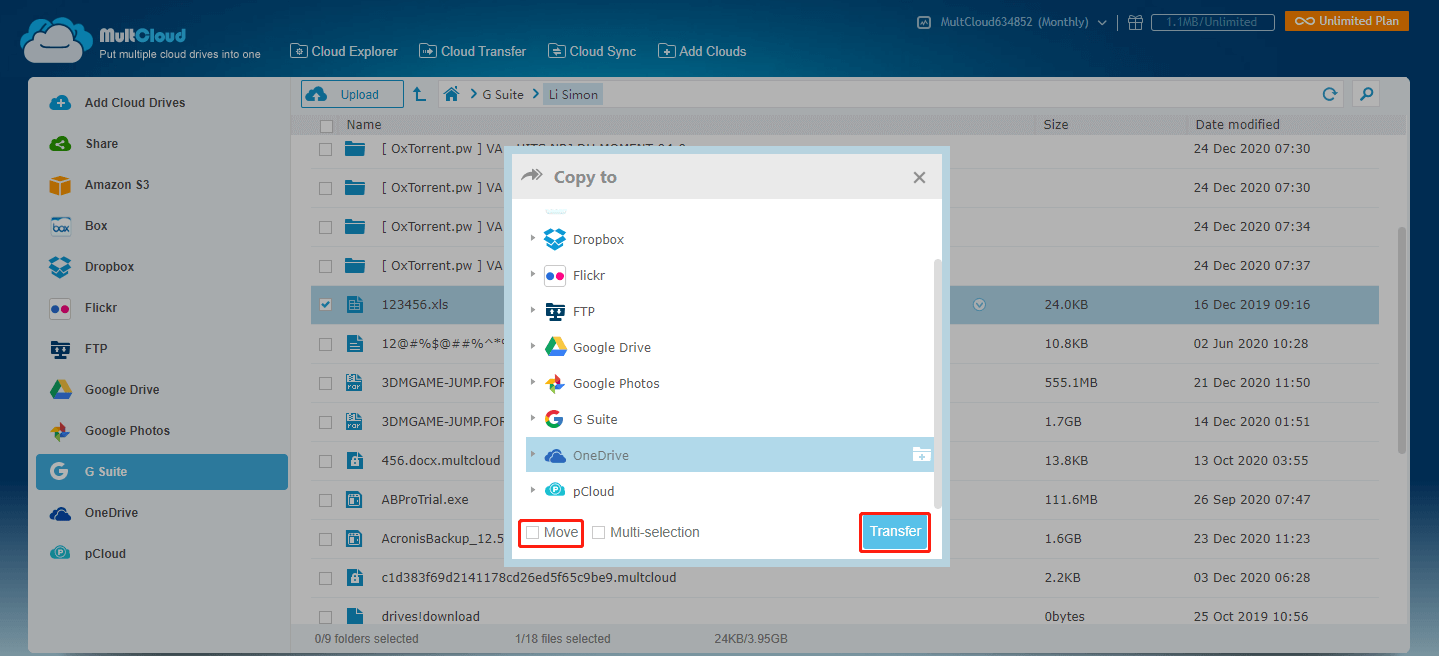1439x656 pixels.
Task: Click the Add Cloud Drives plus icon
Action: [x=60, y=103]
